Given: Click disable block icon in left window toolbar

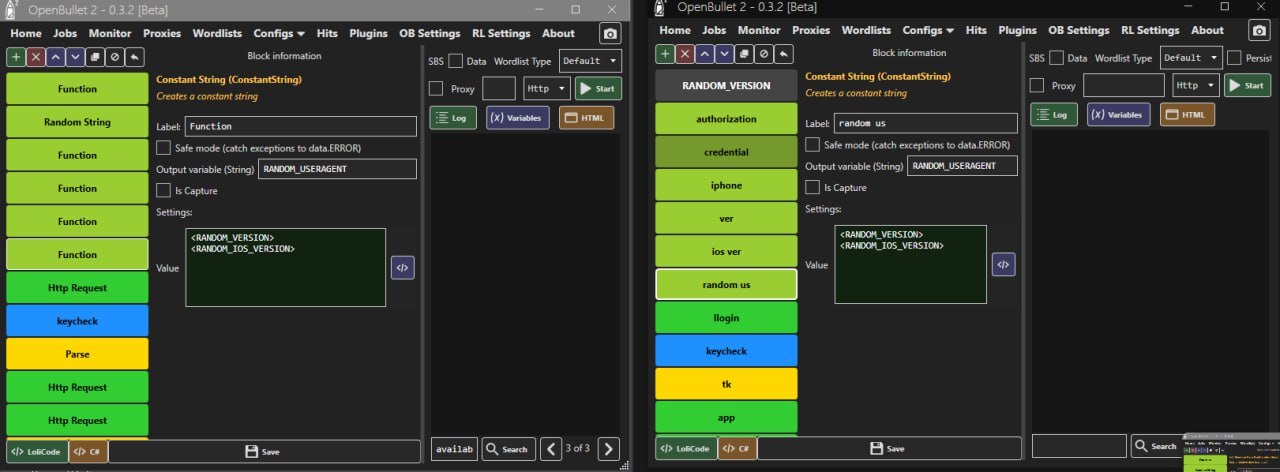Looking at the screenshot, I should pyautogui.click(x=115, y=57).
